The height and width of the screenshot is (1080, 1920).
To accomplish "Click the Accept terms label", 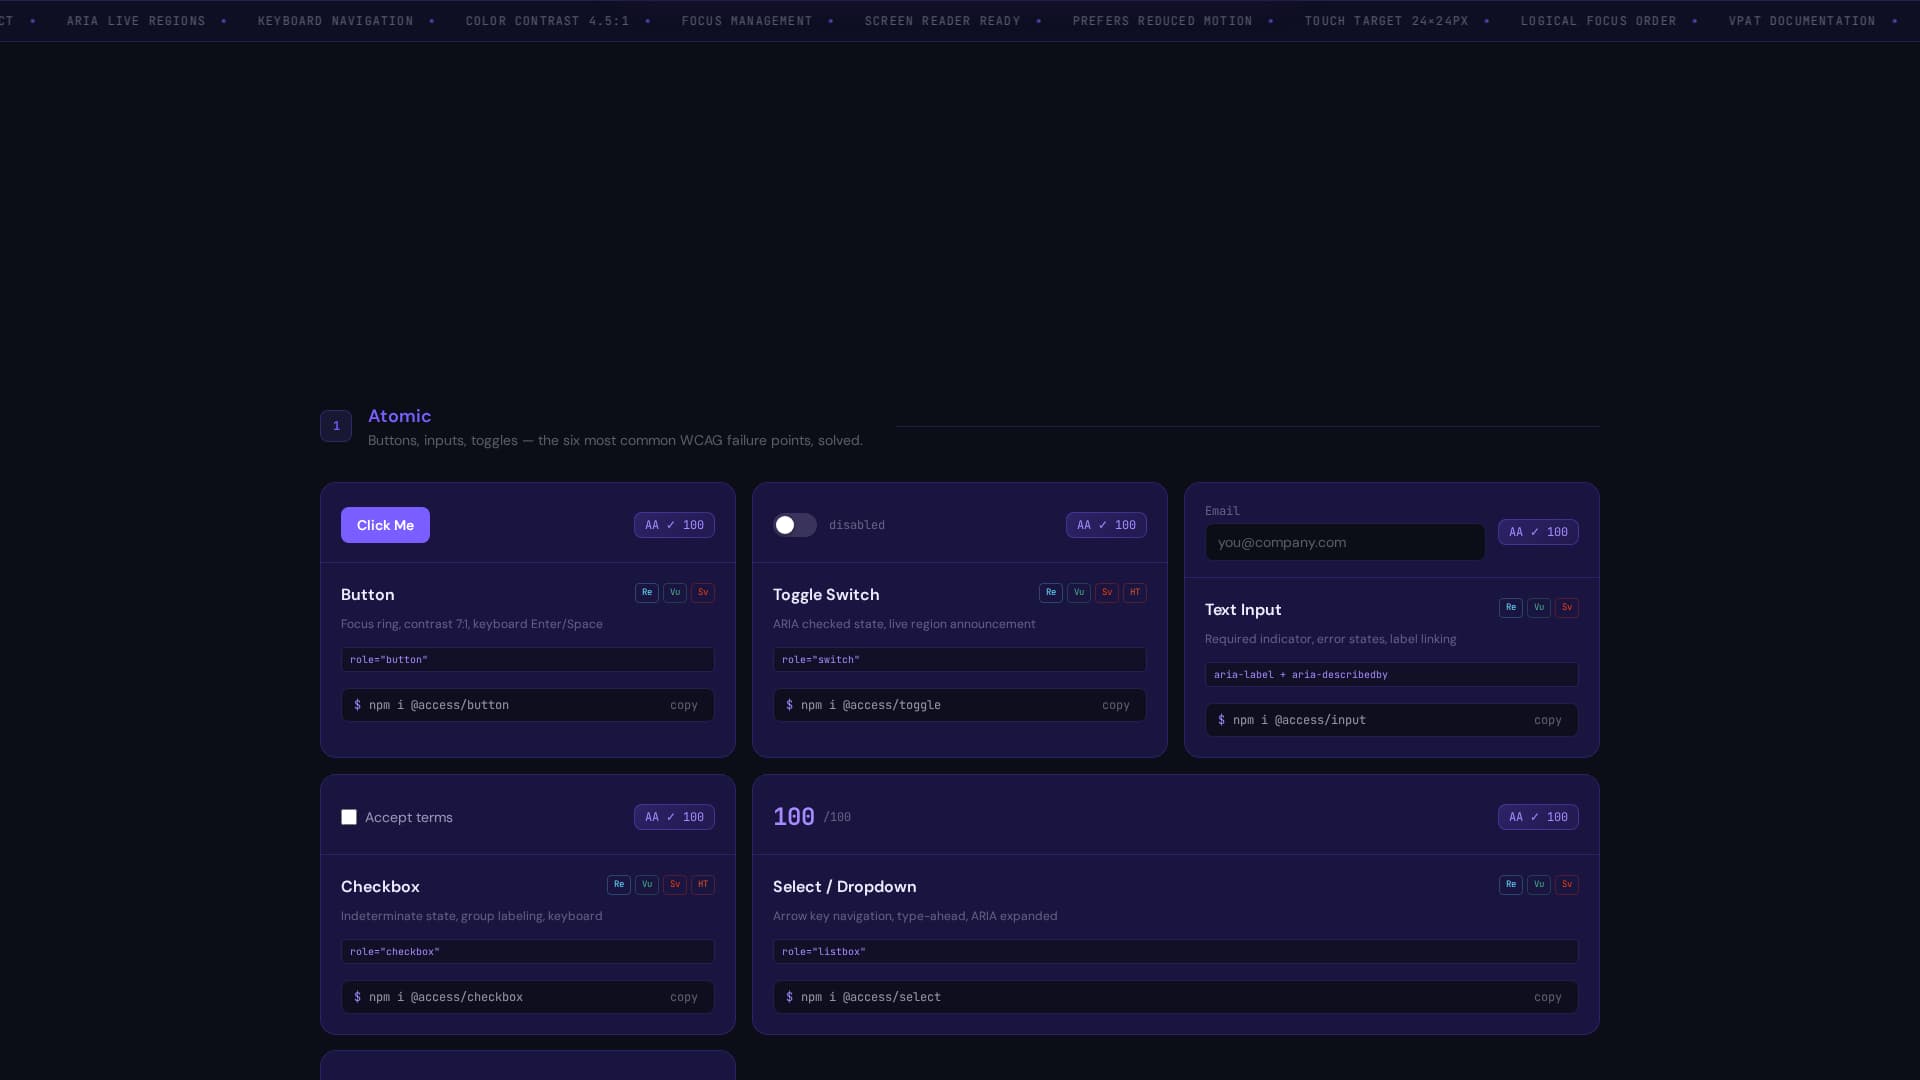I will pos(409,818).
